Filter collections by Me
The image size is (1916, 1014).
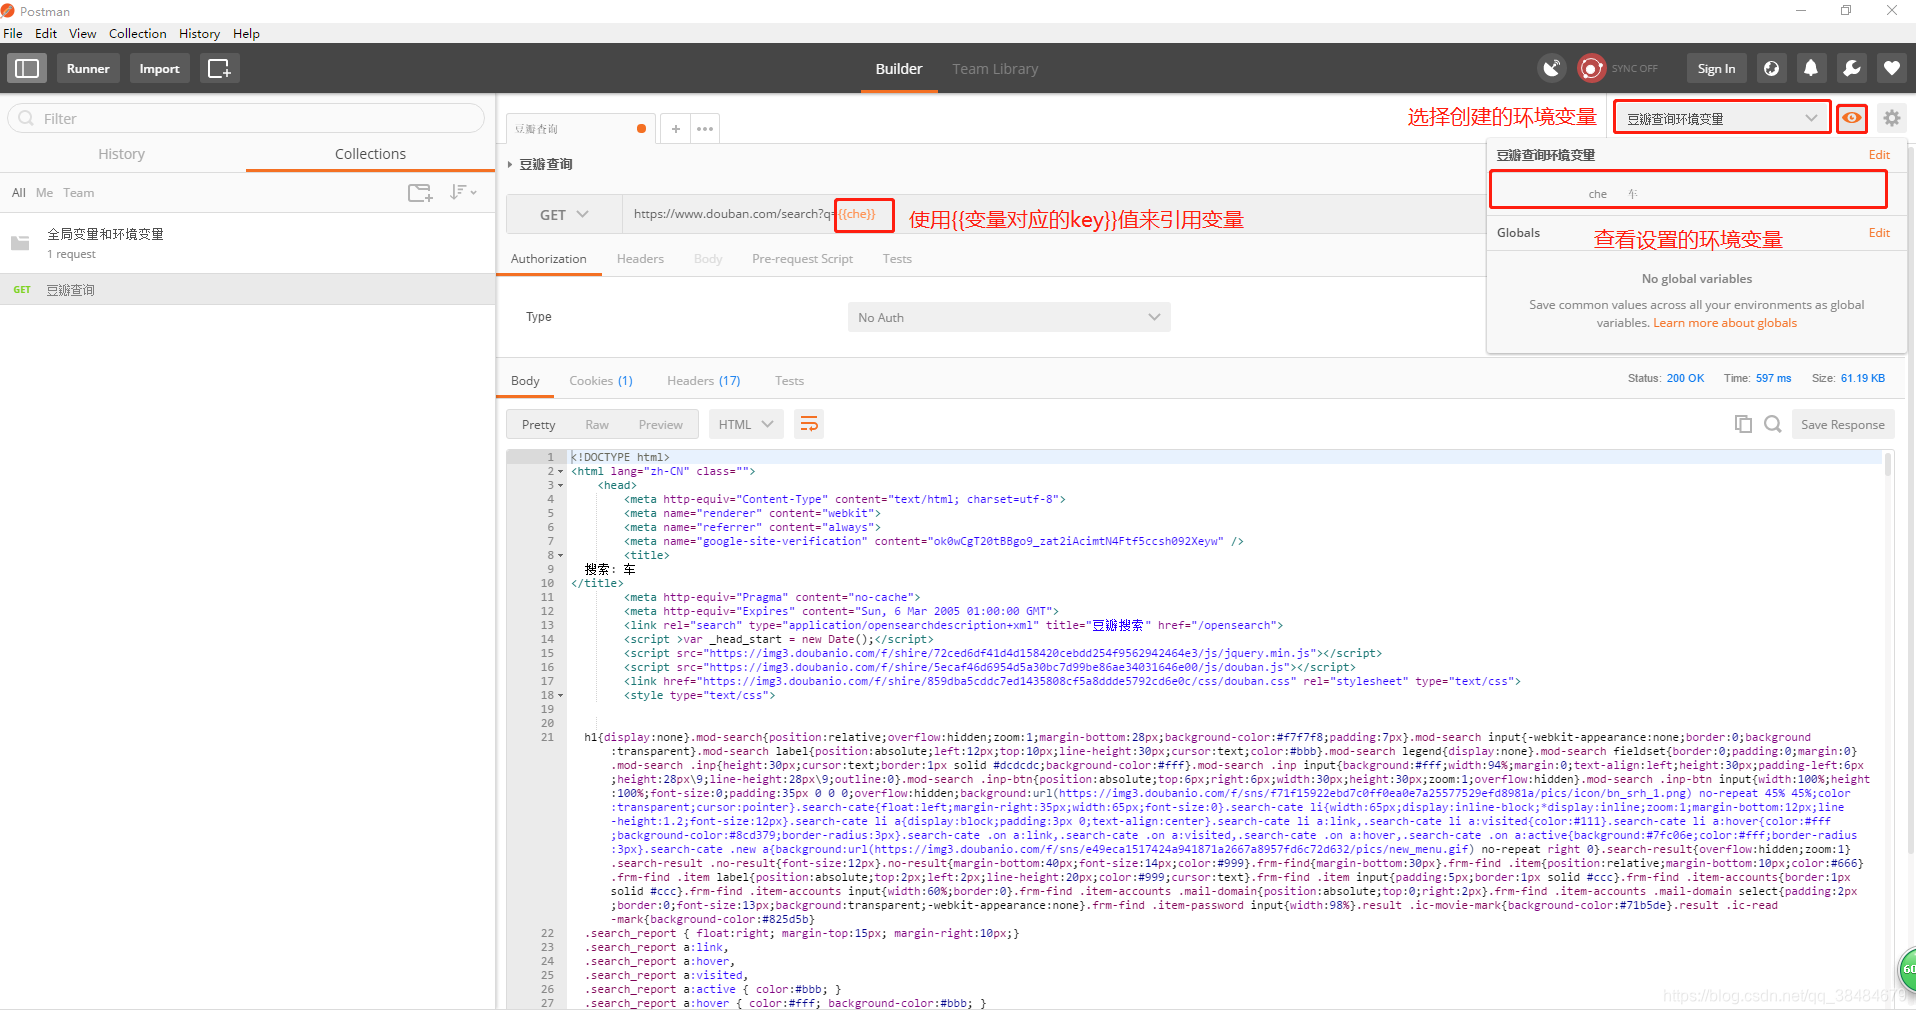(45, 192)
